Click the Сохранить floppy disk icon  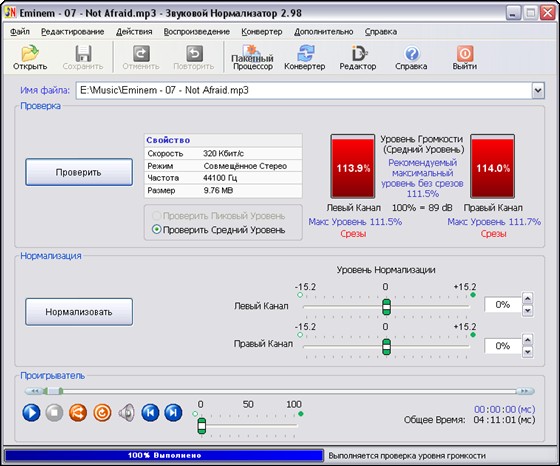click(83, 54)
